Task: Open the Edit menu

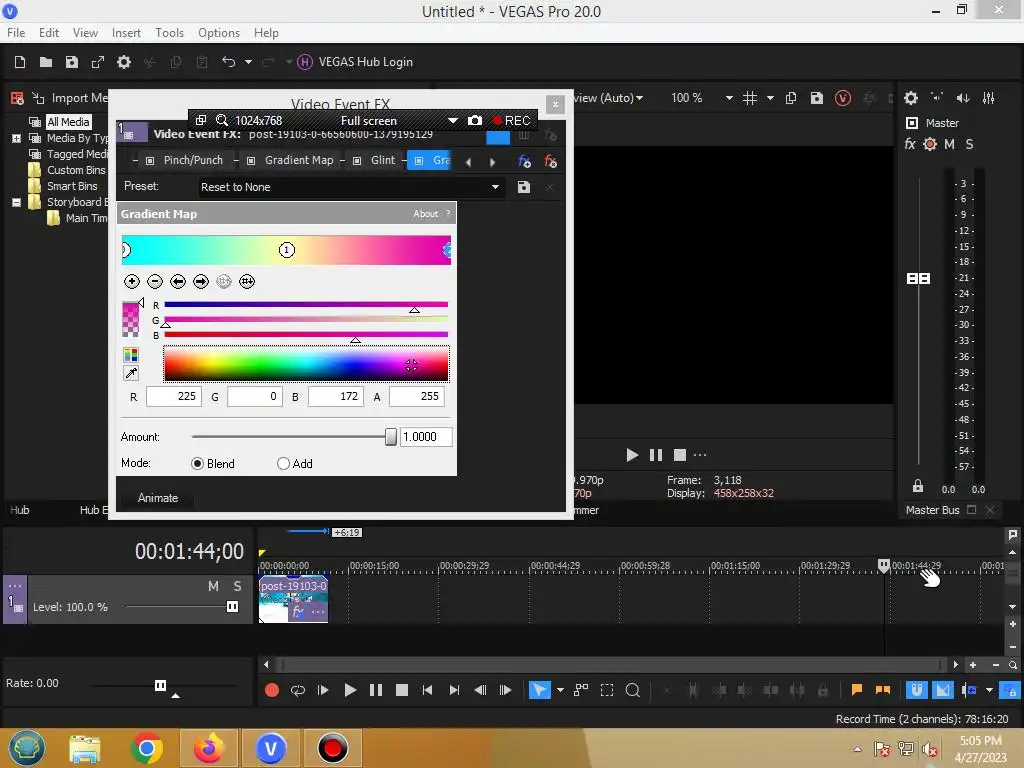Action: tap(48, 33)
